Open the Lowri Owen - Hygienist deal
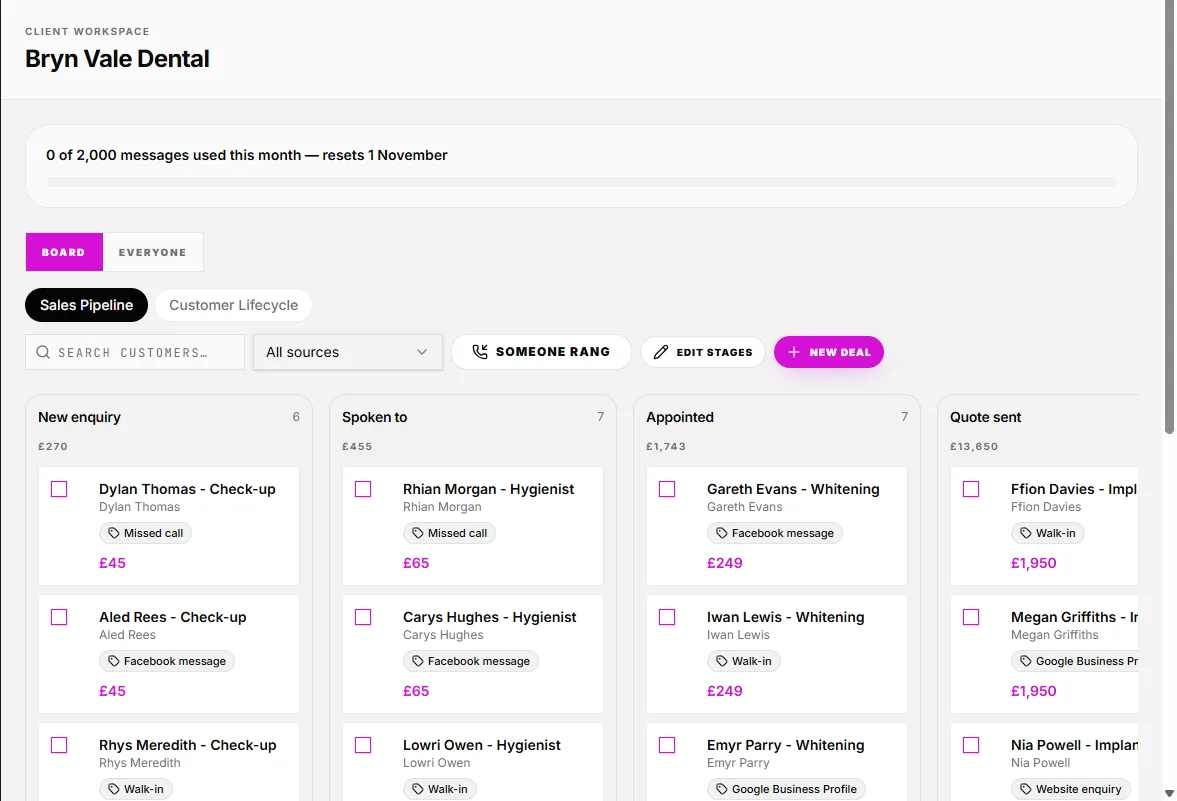This screenshot has width=1177, height=801. pos(481,745)
